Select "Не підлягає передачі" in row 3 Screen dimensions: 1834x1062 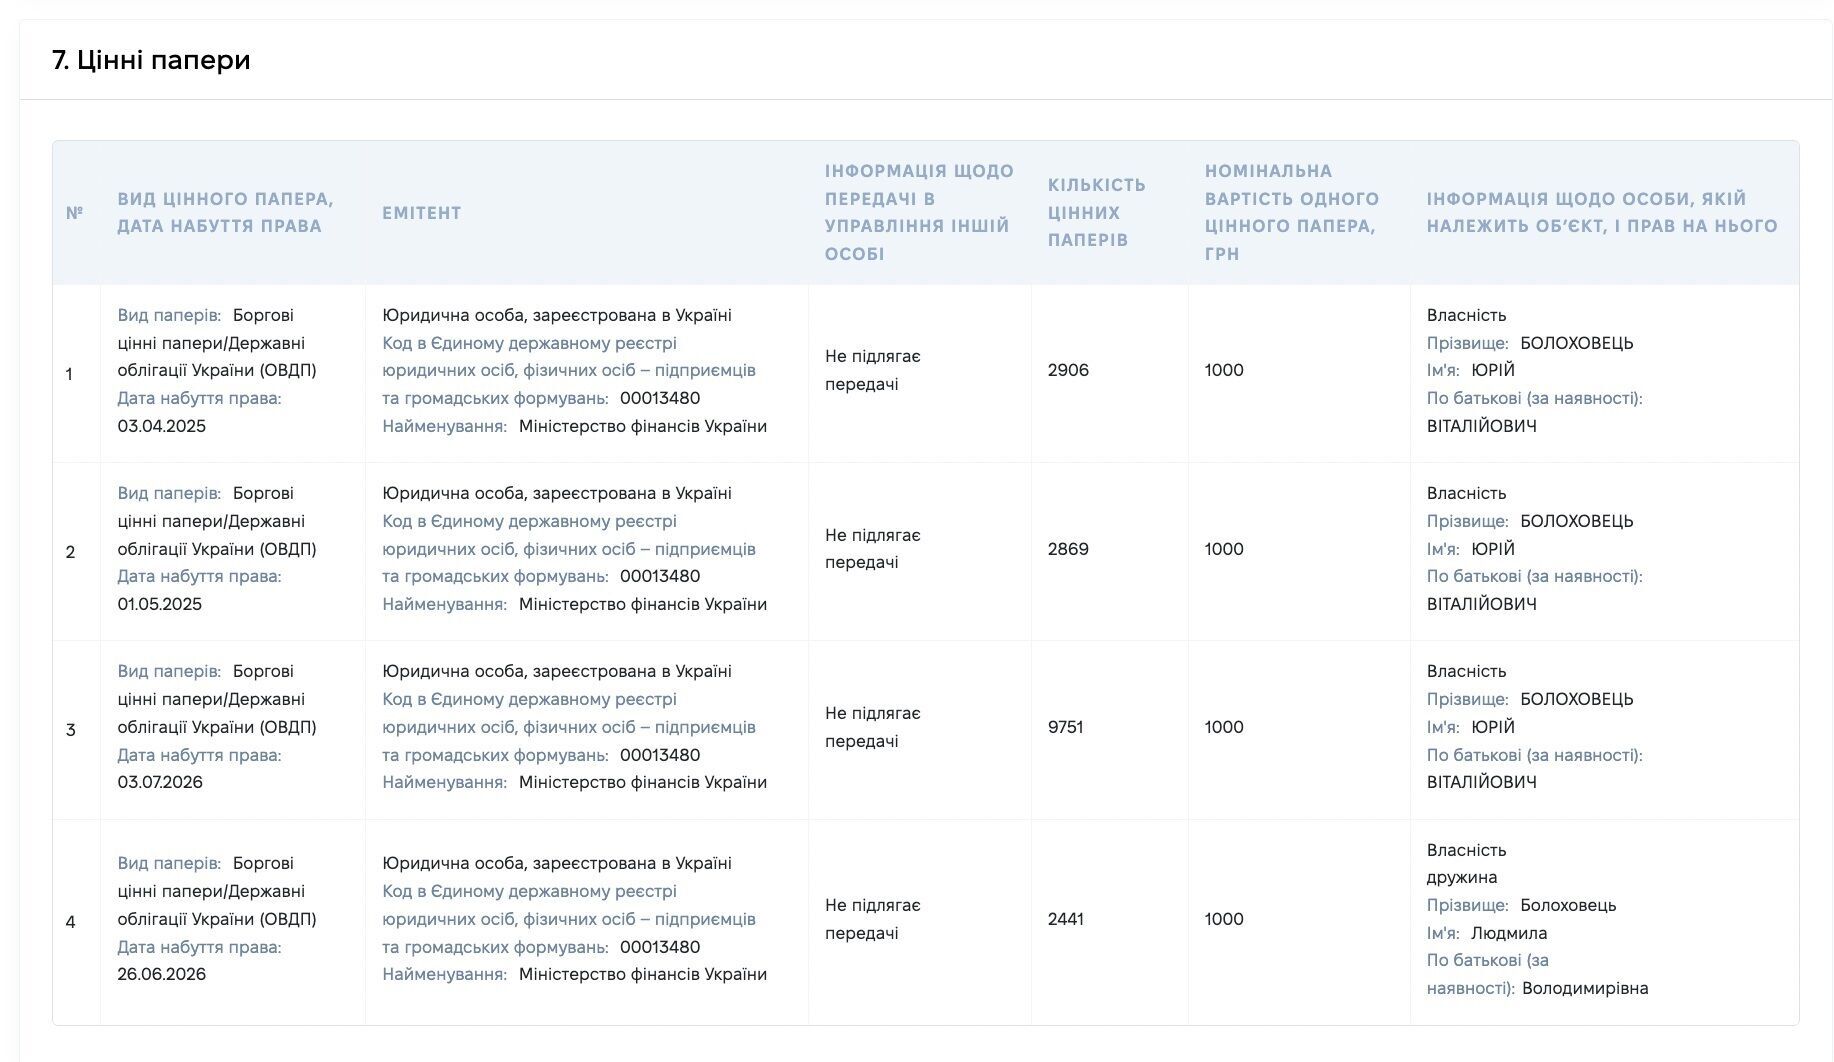[x=873, y=727]
